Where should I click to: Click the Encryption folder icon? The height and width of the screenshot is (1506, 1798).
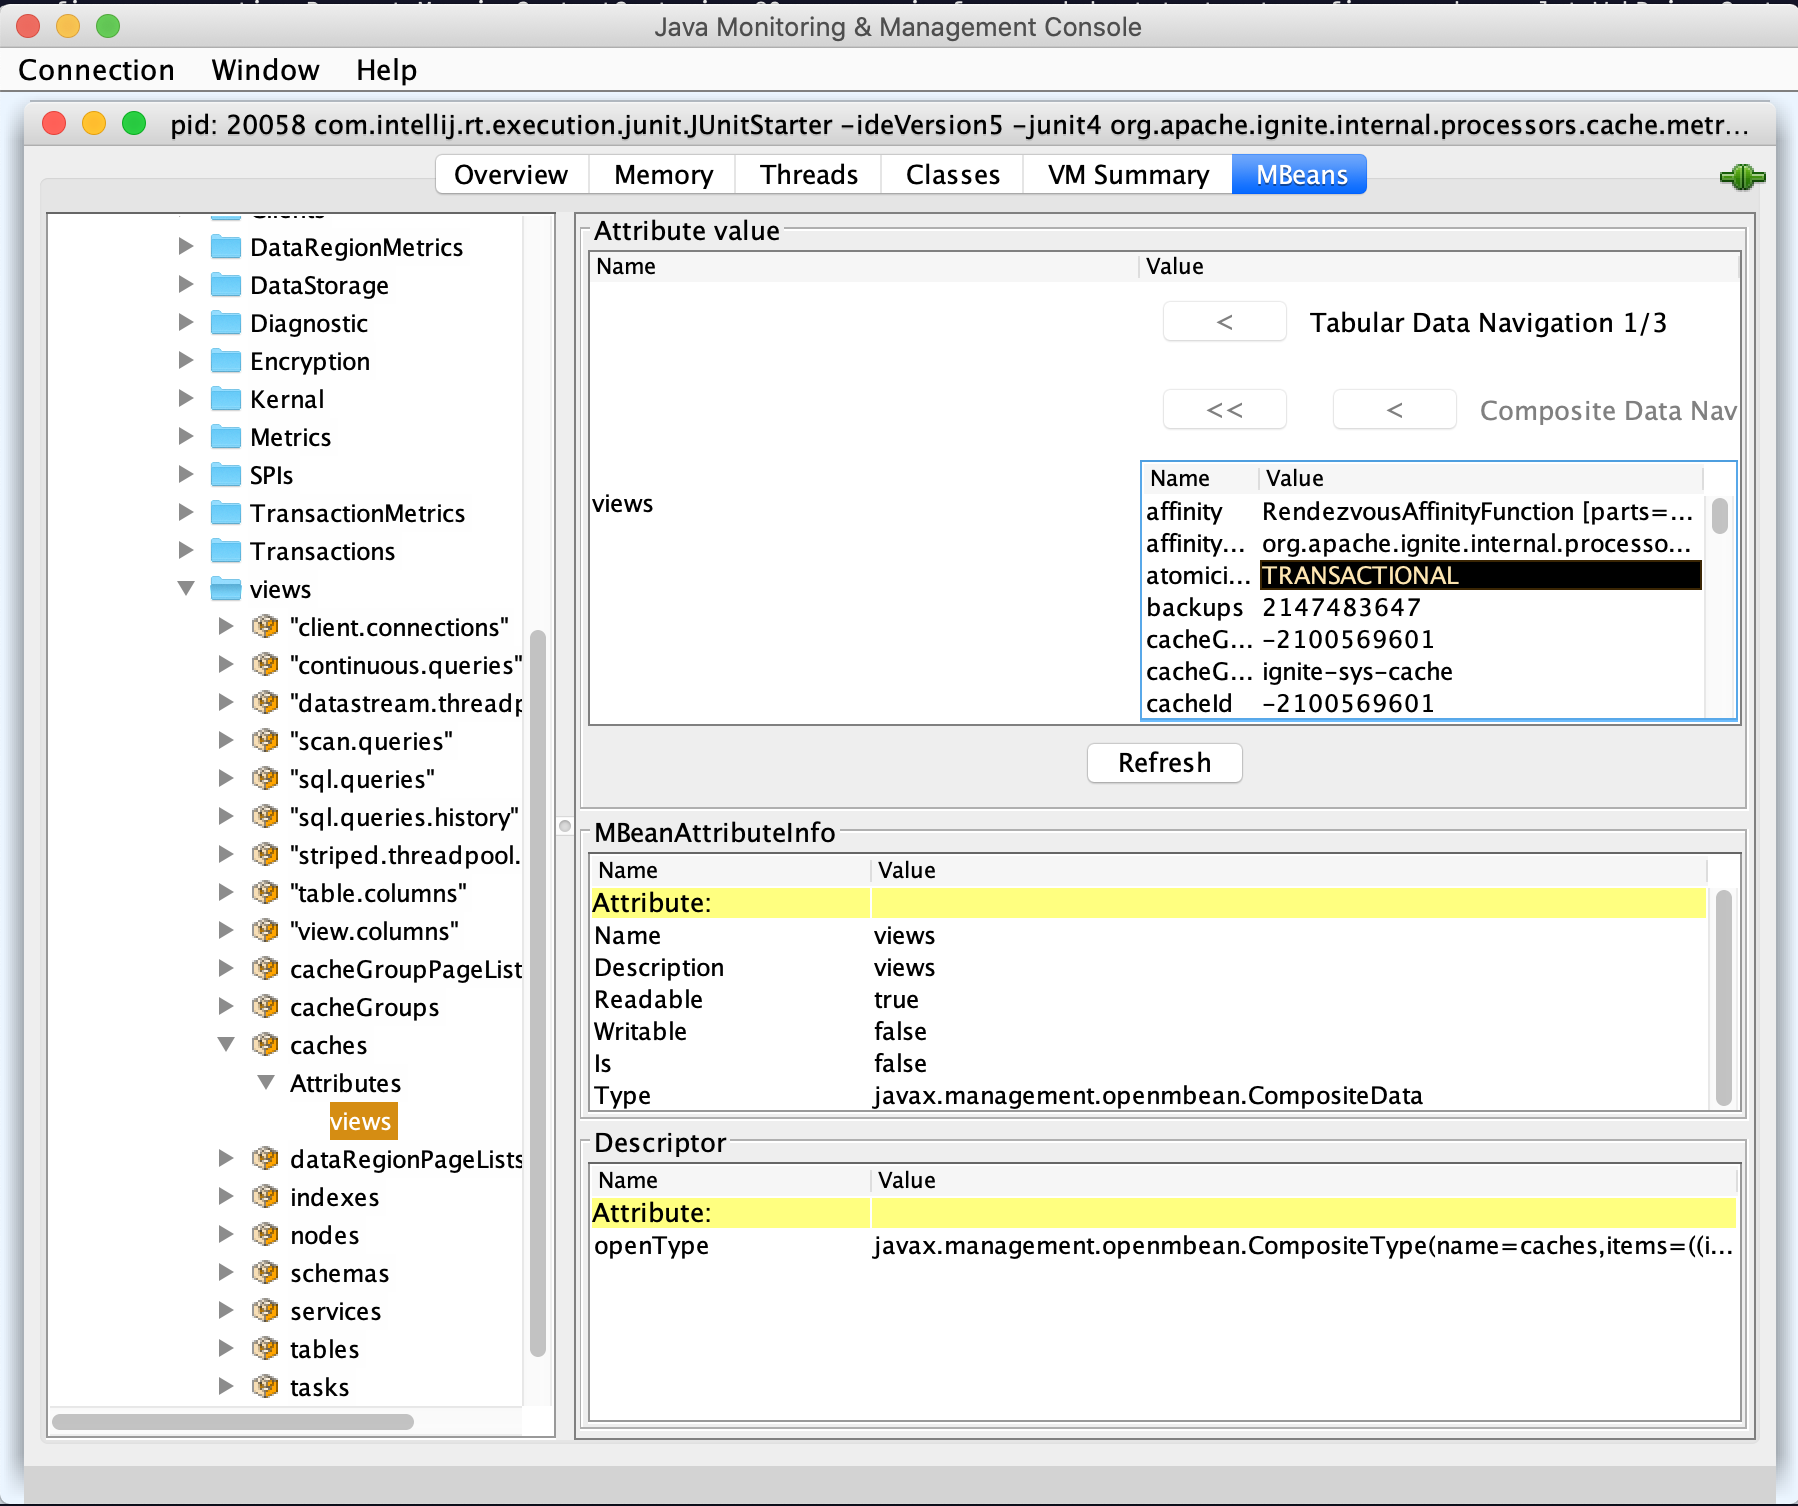226,361
